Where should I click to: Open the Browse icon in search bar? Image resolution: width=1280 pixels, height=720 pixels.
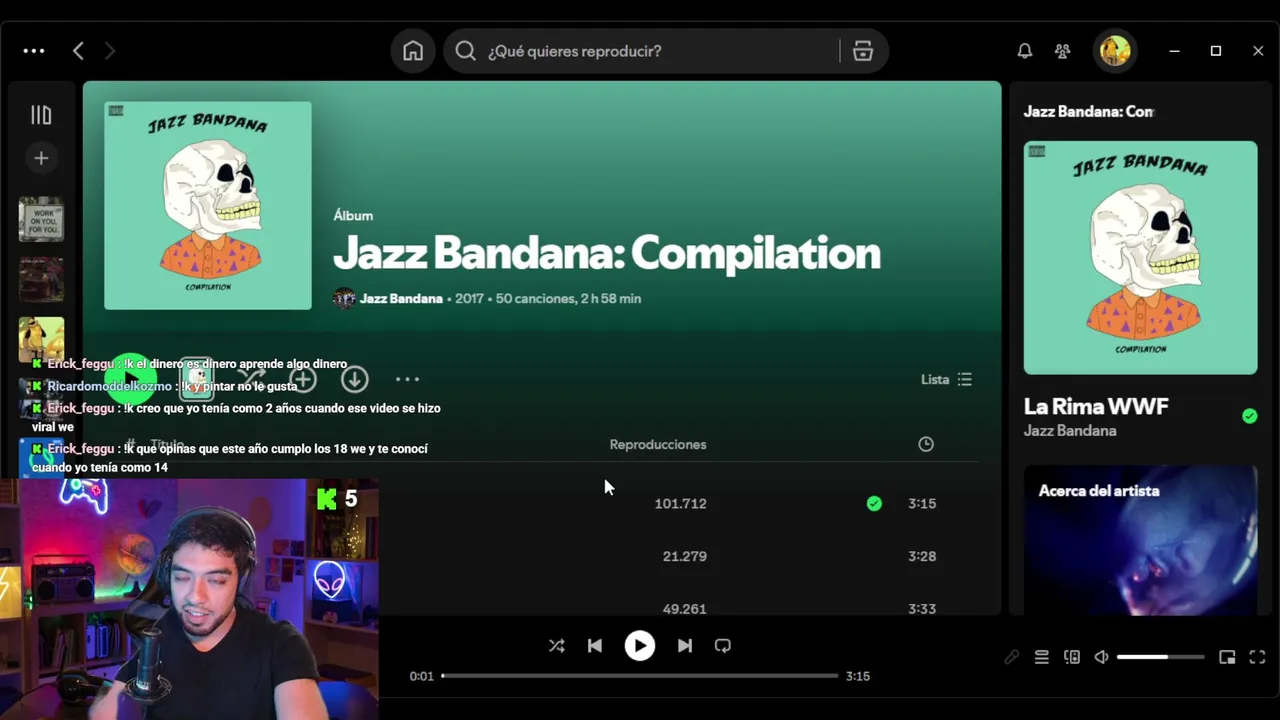863,51
